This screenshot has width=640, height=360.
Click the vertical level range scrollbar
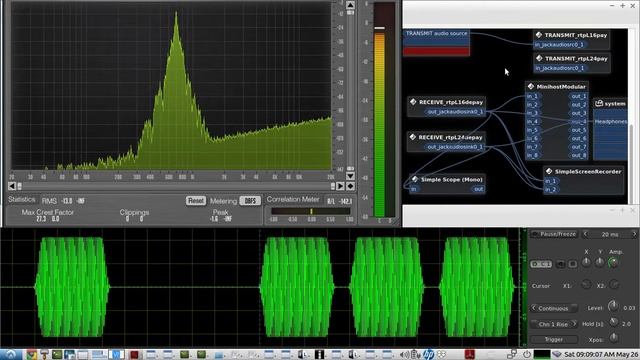point(350,90)
